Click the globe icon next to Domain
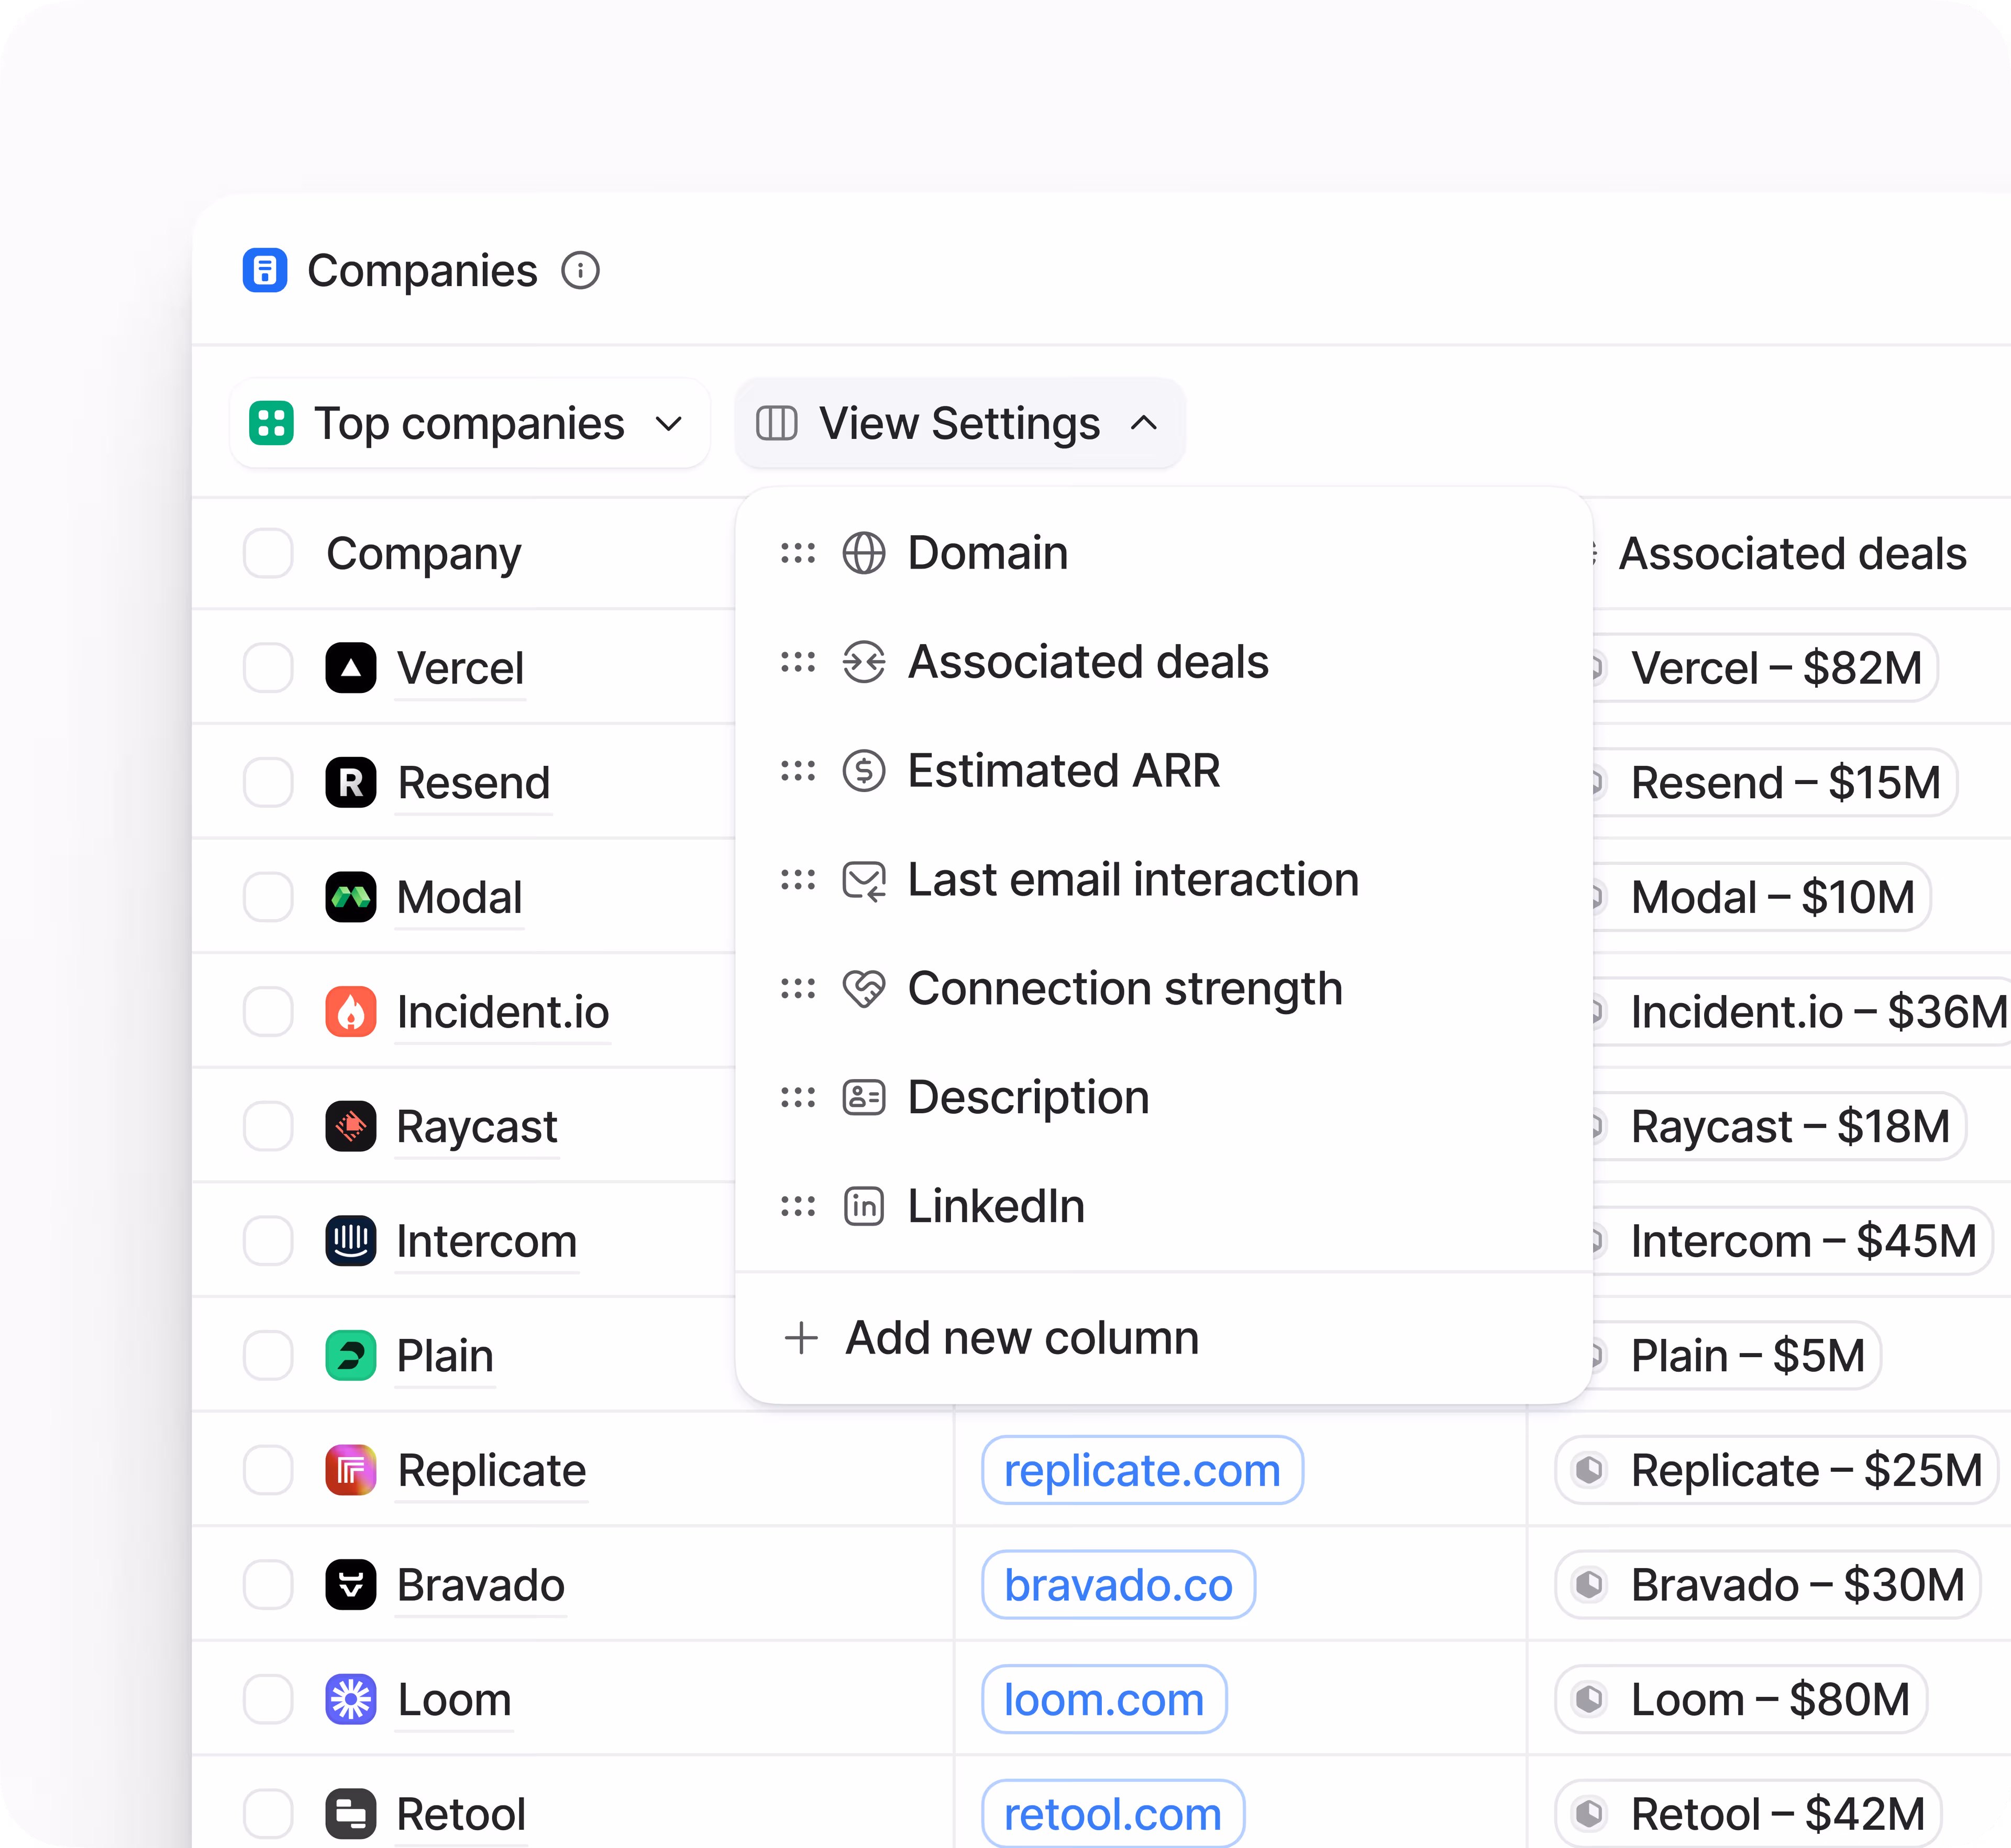2011x1848 pixels. click(864, 553)
